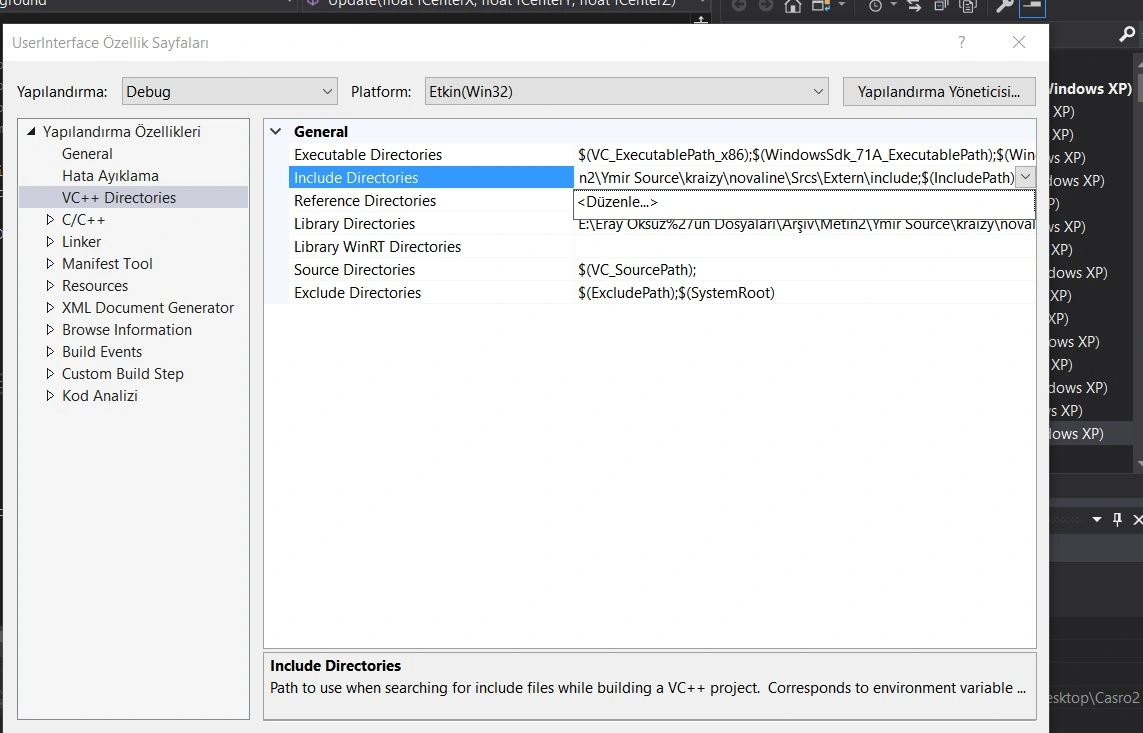
Task: Select the <Düzenle...> option in list
Action: (617, 202)
